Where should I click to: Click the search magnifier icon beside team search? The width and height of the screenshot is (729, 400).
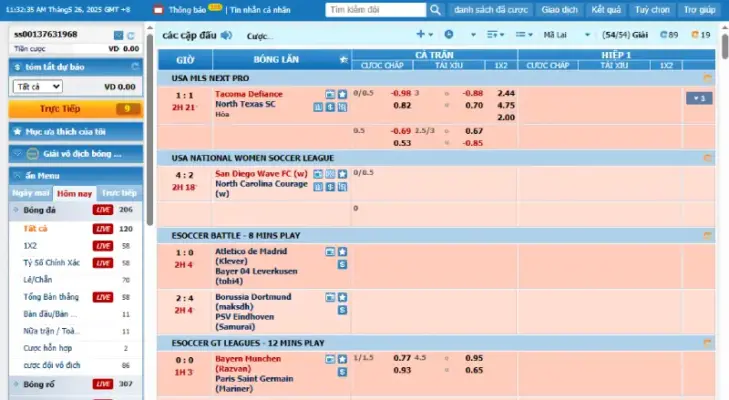tap(432, 10)
